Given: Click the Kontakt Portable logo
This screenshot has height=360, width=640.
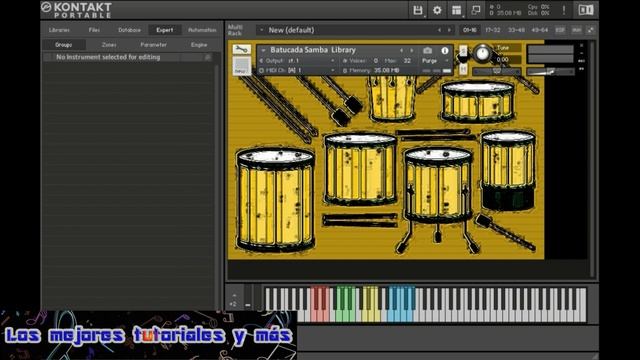Looking at the screenshot, I should (77, 10).
